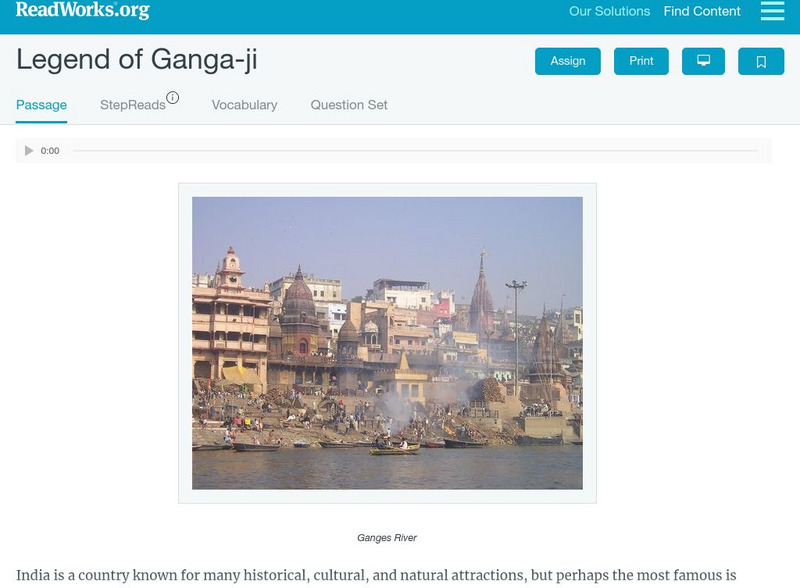The height and width of the screenshot is (588, 800).
Task: Click the projector display mode icon
Action: [703, 61]
